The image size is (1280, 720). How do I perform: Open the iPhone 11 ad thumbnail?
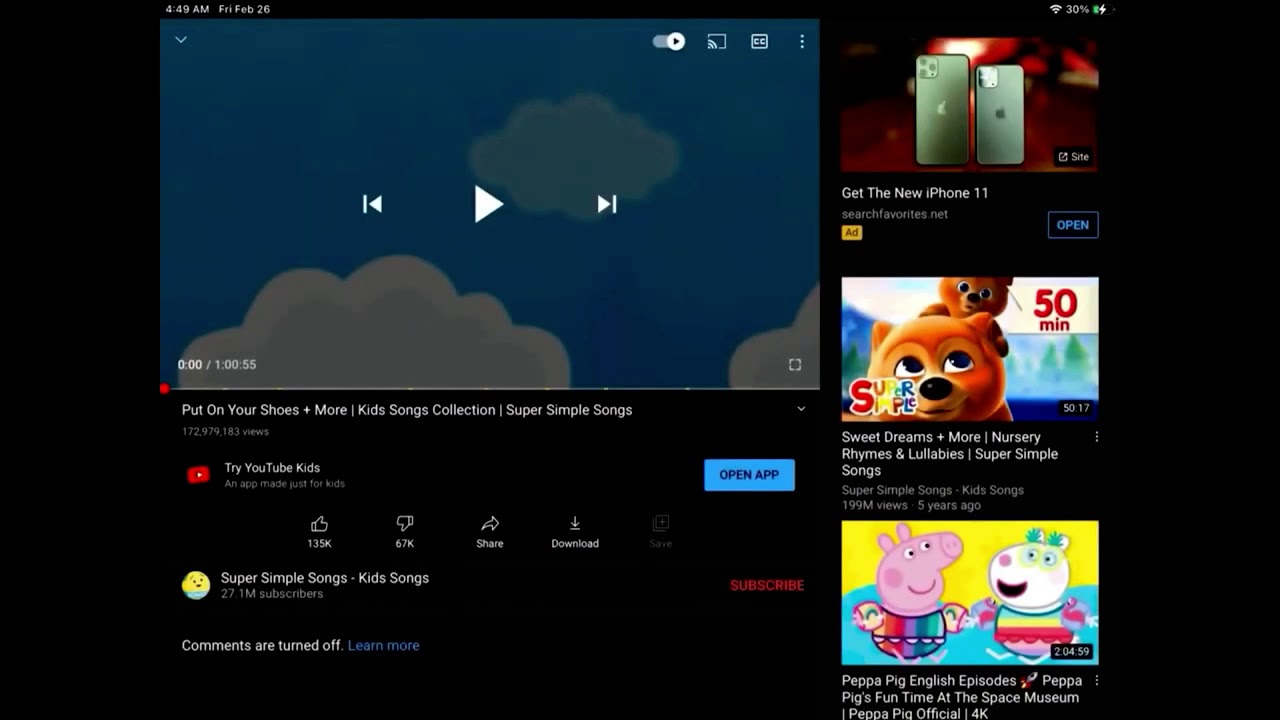click(x=970, y=105)
